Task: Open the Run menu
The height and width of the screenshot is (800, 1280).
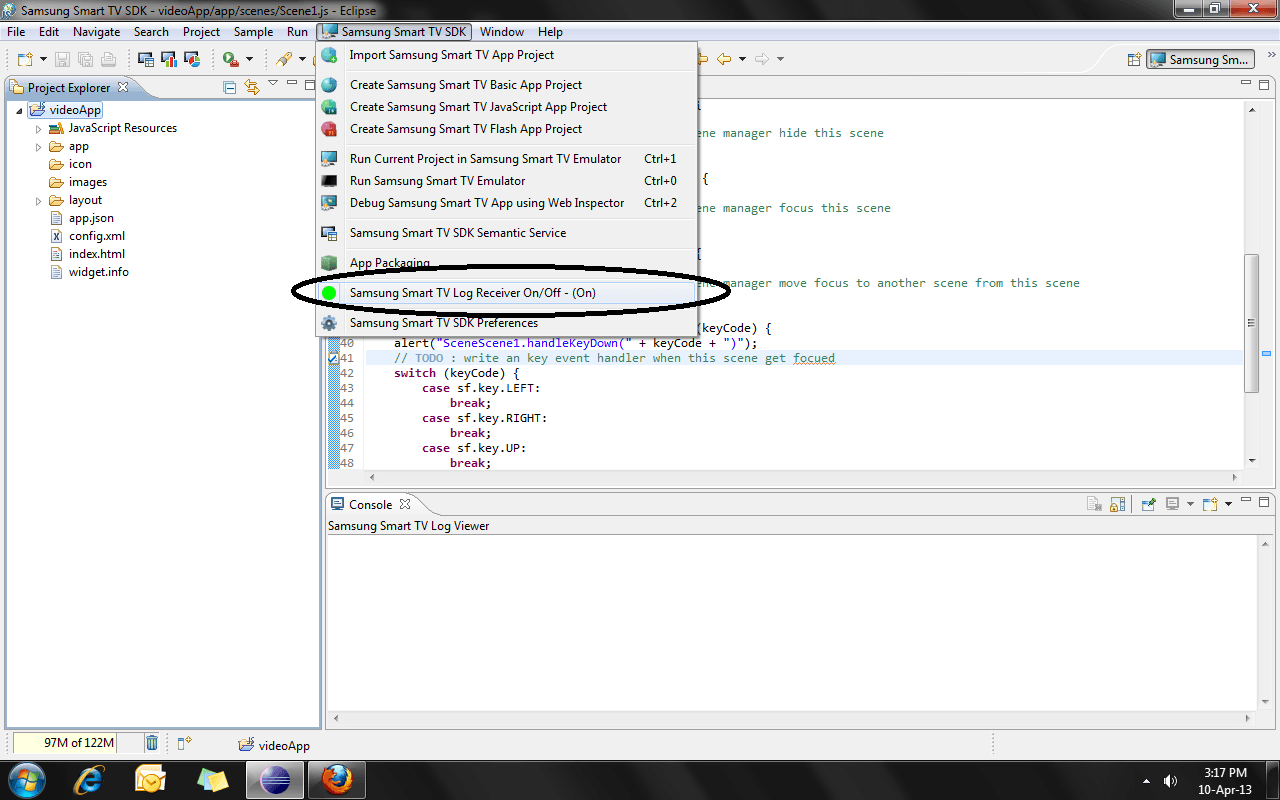Action: [x=297, y=32]
